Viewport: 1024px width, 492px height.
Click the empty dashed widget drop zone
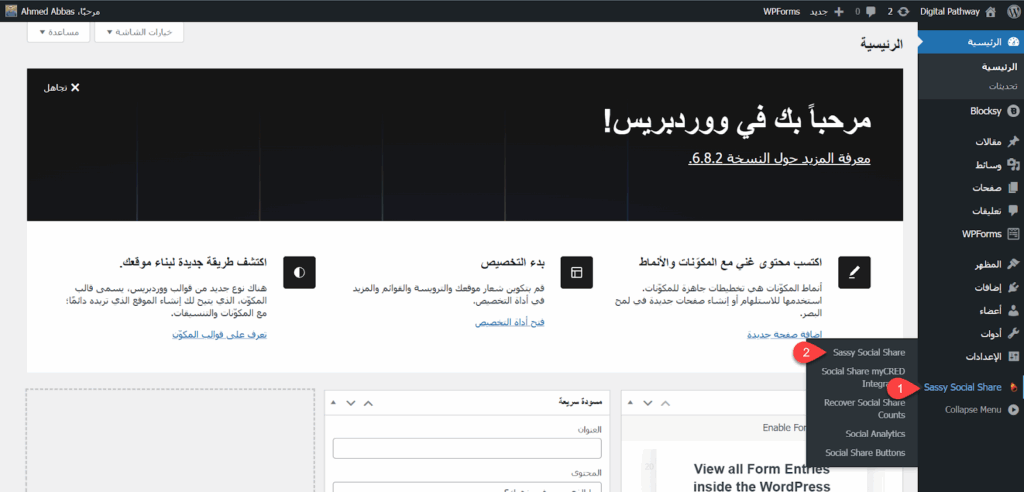tap(170, 440)
